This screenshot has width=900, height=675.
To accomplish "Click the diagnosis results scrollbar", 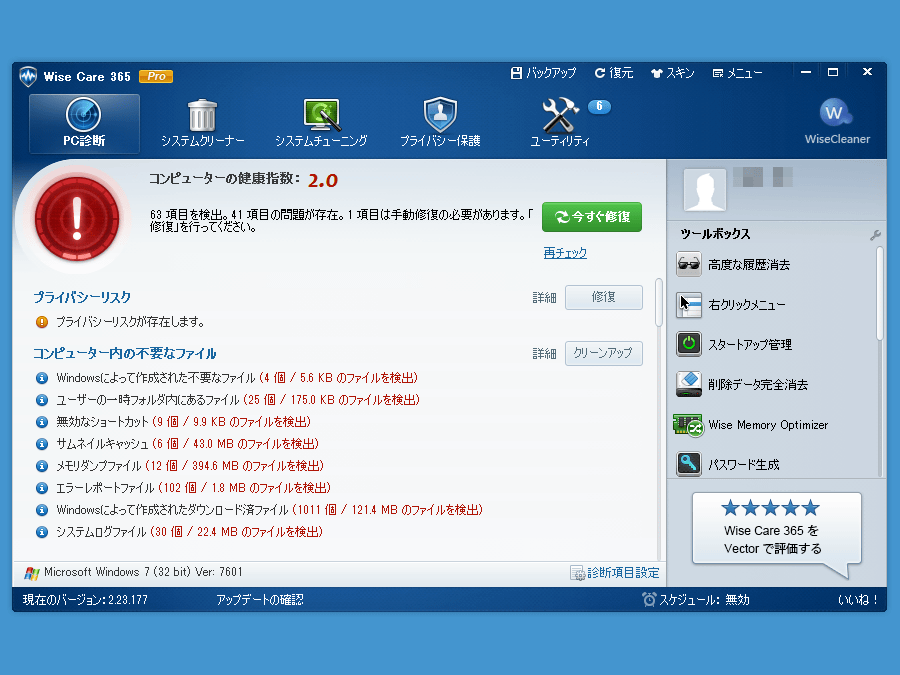I will pos(658,302).
